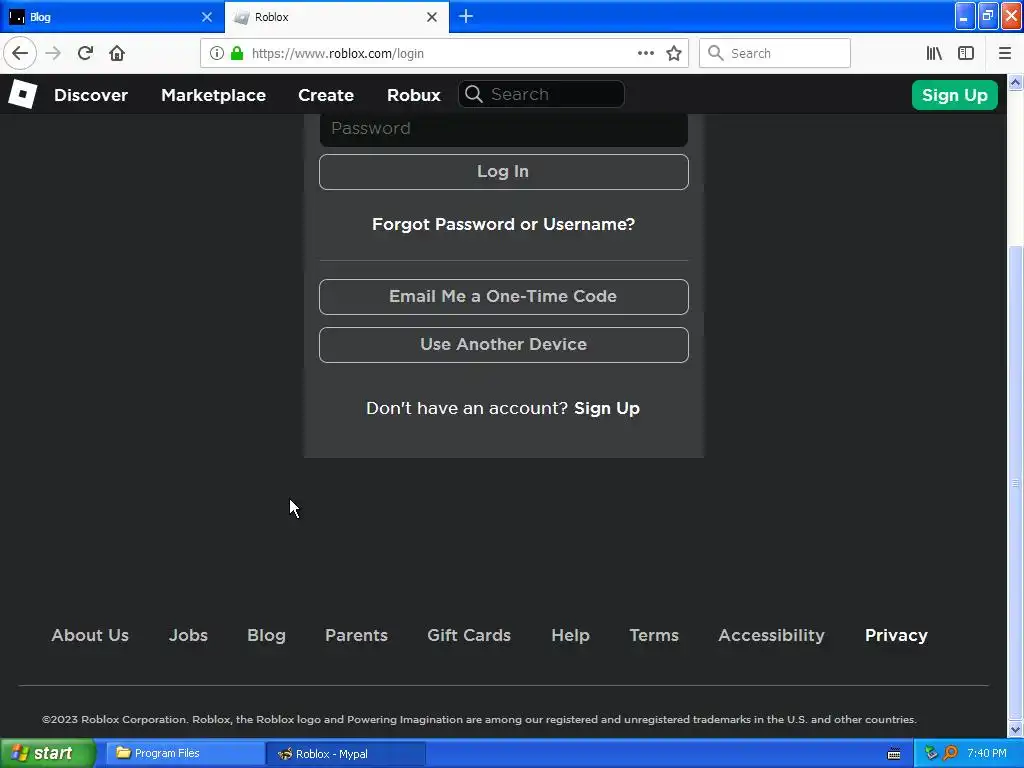The height and width of the screenshot is (768, 1024).
Task: Open Jobs footer link
Action: [x=188, y=635]
